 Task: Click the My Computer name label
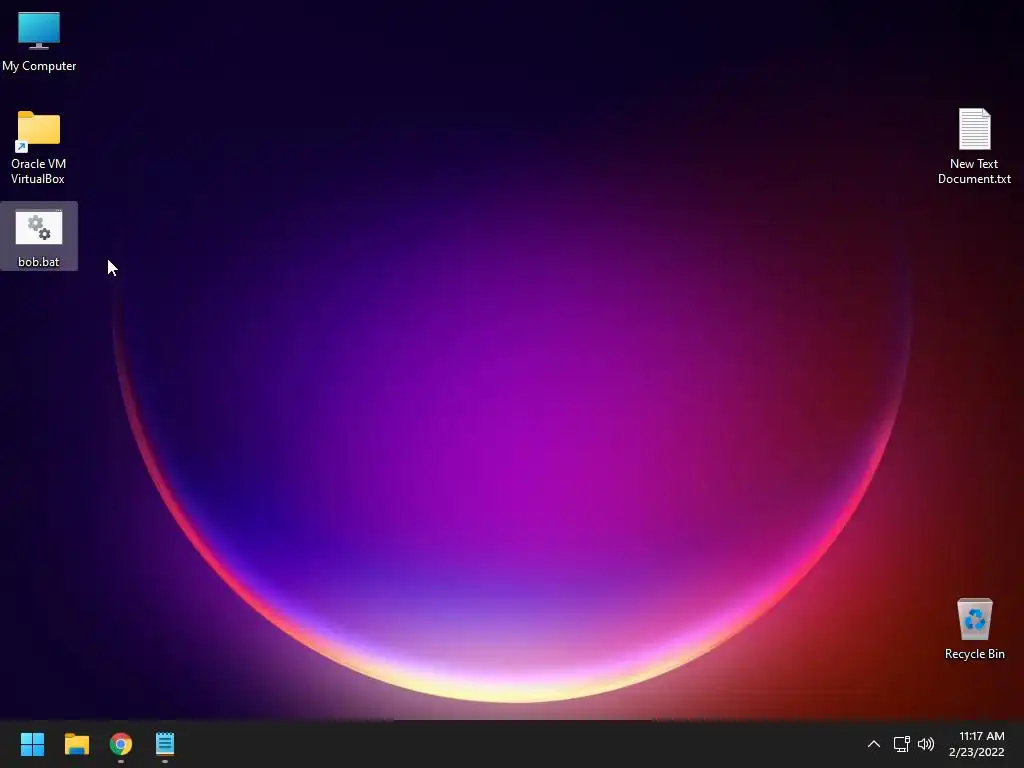click(x=39, y=66)
